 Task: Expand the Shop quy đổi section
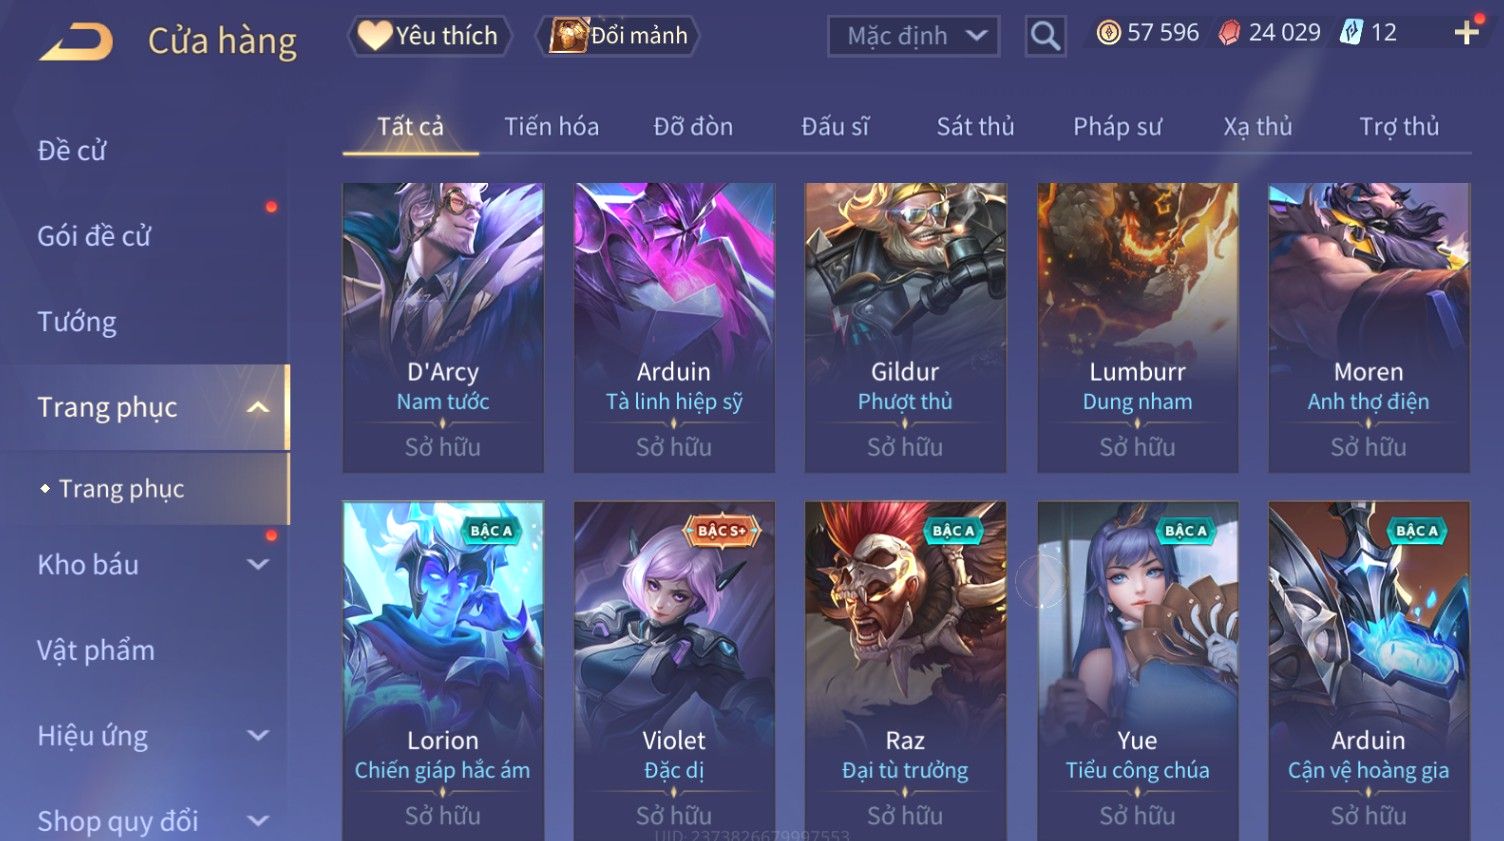[258, 821]
